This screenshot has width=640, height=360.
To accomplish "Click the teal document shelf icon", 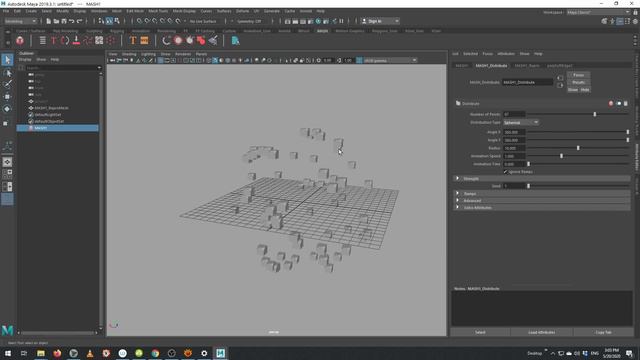I will coord(235,40).
